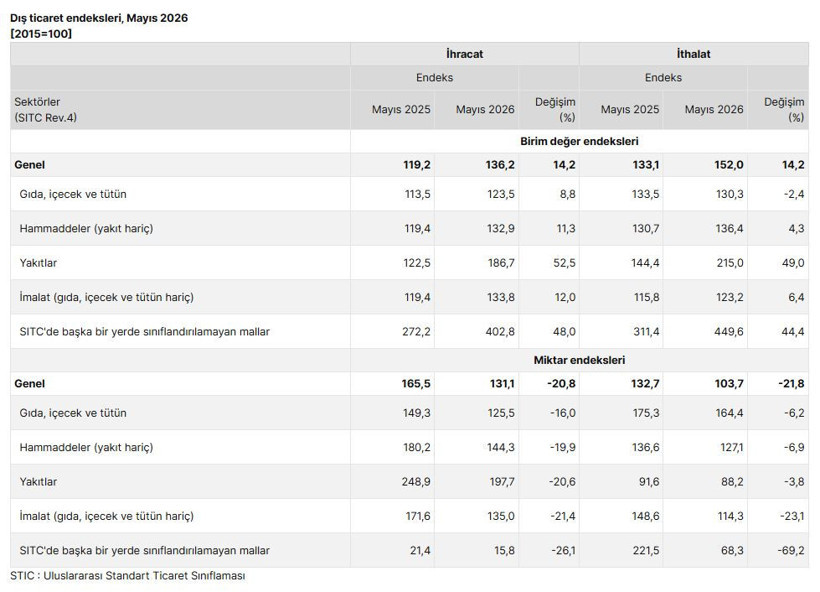Select Gıda, içecek ve tütün quantity row label
The image size is (820, 592).
coord(73,413)
